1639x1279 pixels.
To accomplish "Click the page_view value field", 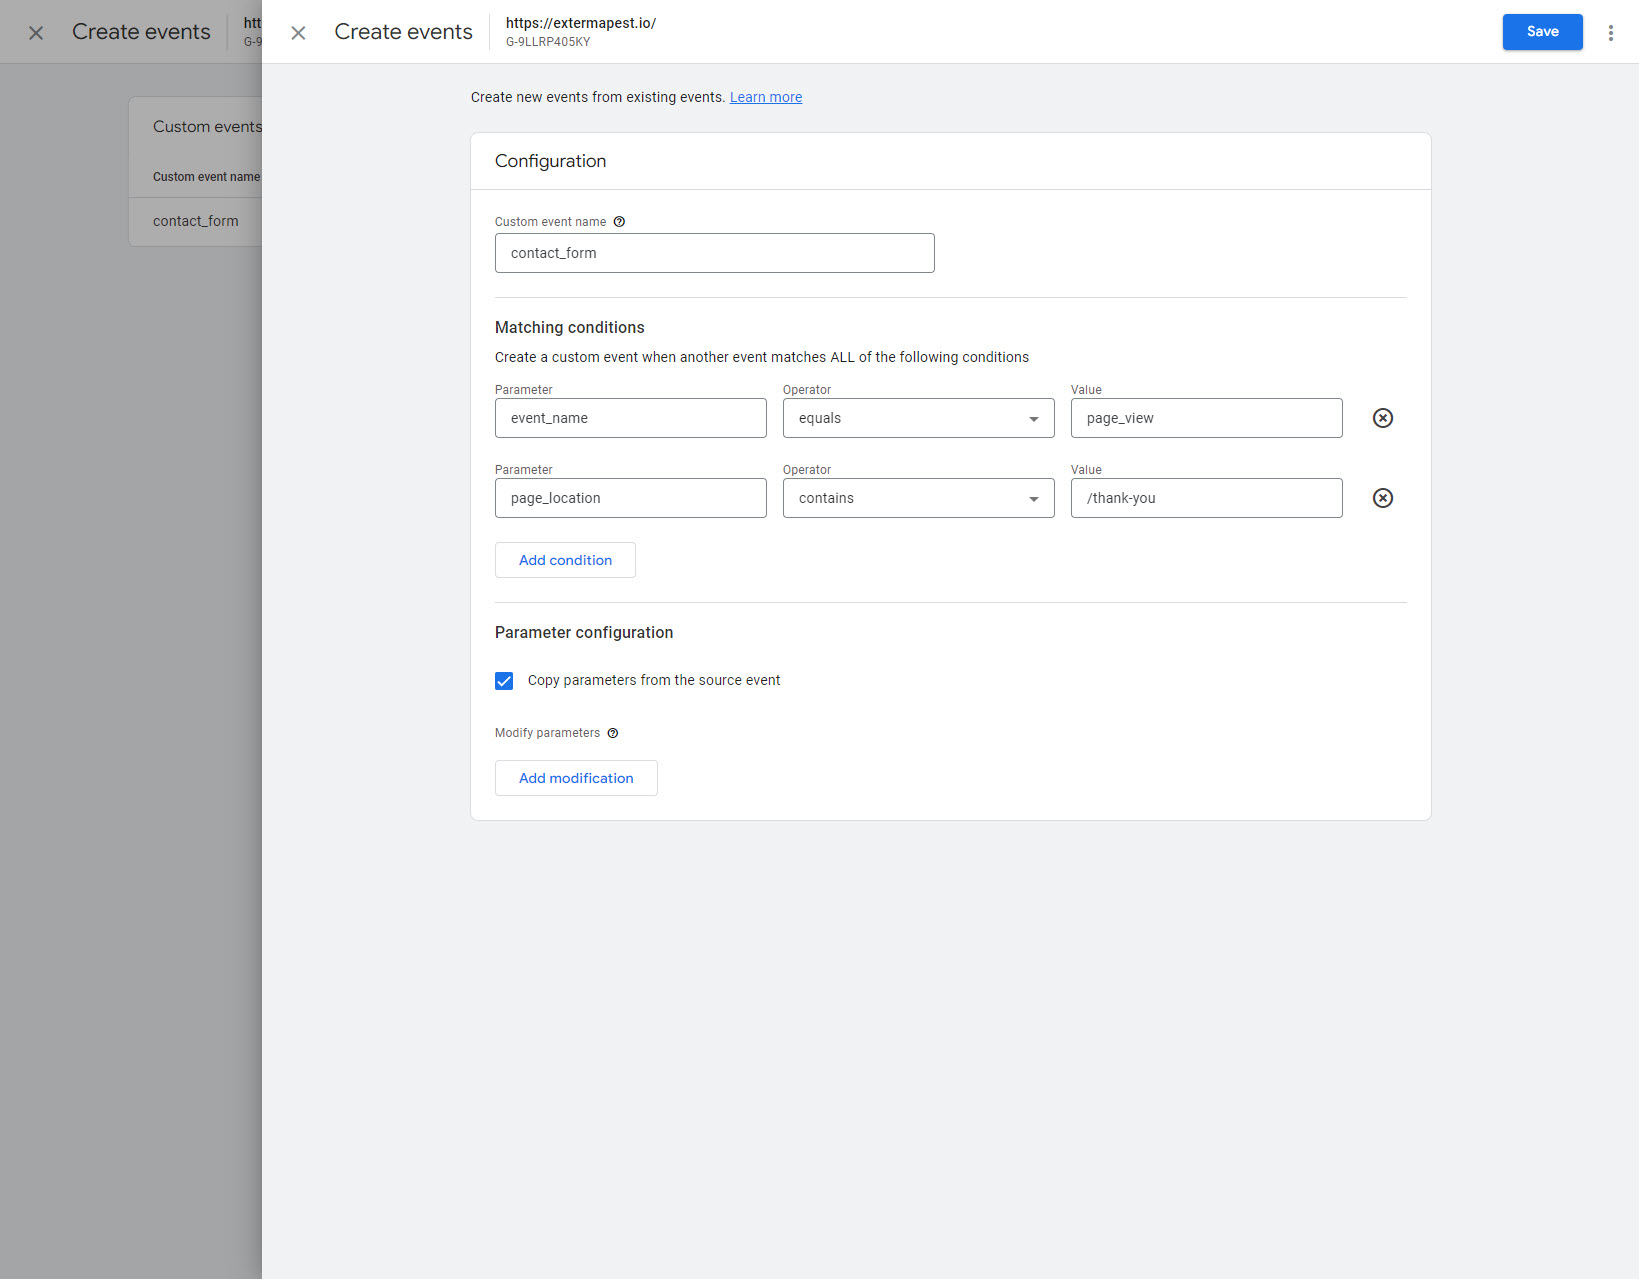I will 1205,418.
